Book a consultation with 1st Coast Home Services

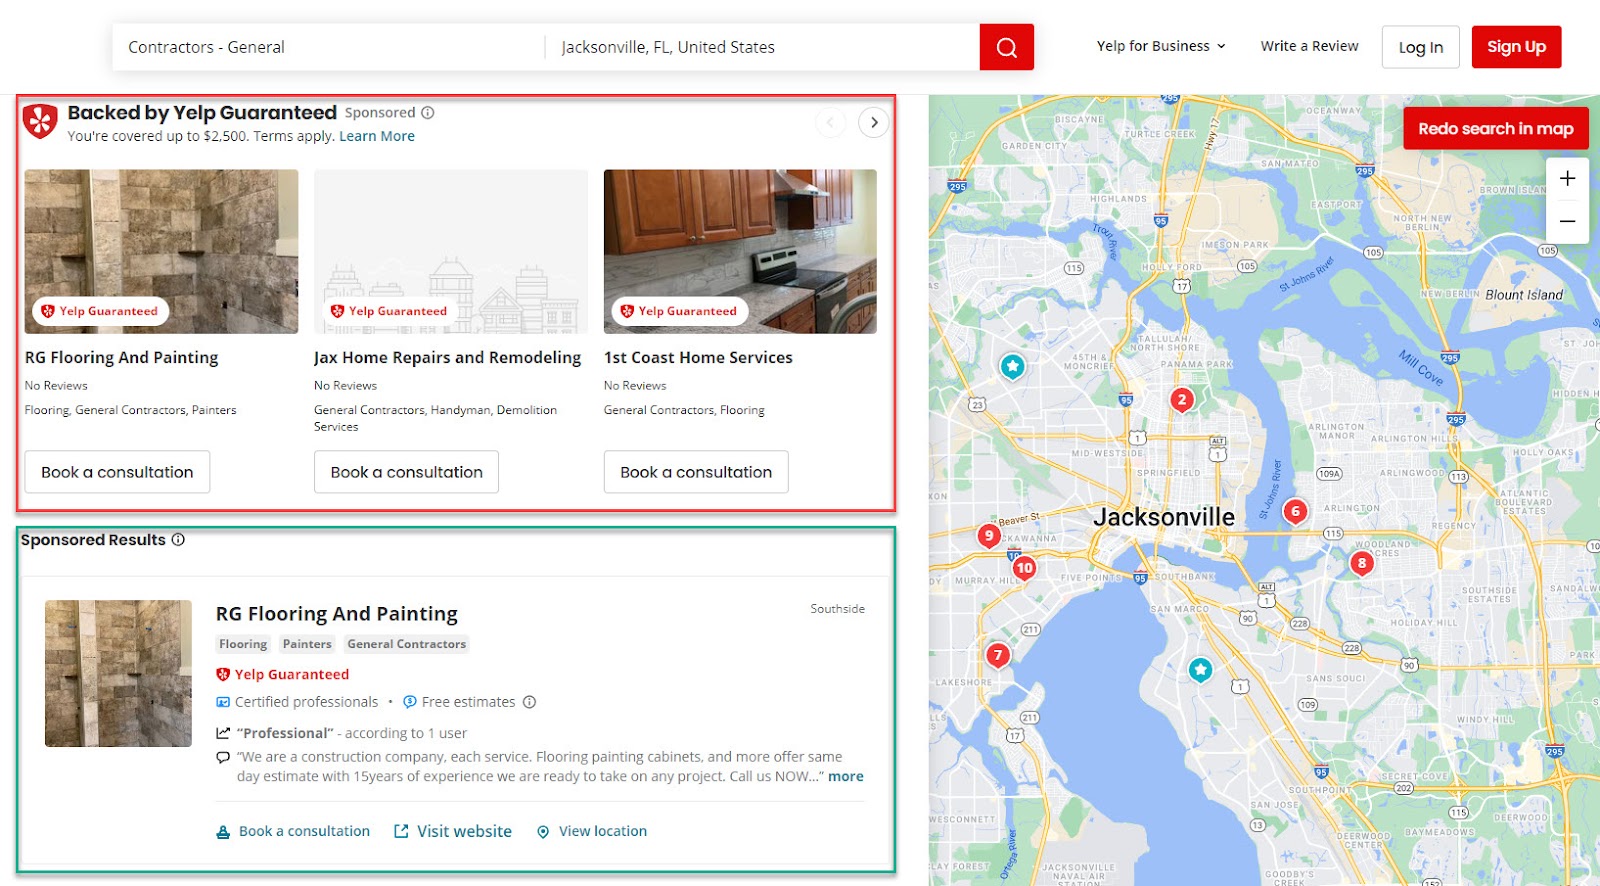tap(696, 472)
